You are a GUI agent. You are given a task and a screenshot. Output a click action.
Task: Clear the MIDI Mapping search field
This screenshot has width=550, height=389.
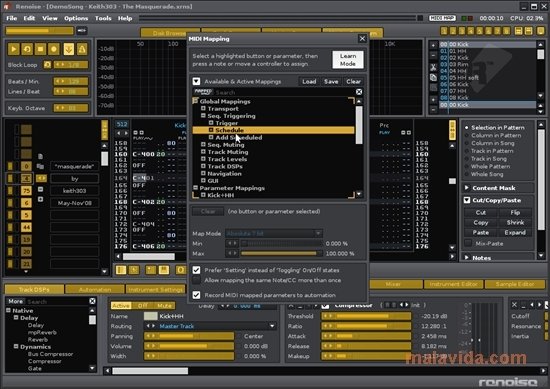[x=359, y=92]
